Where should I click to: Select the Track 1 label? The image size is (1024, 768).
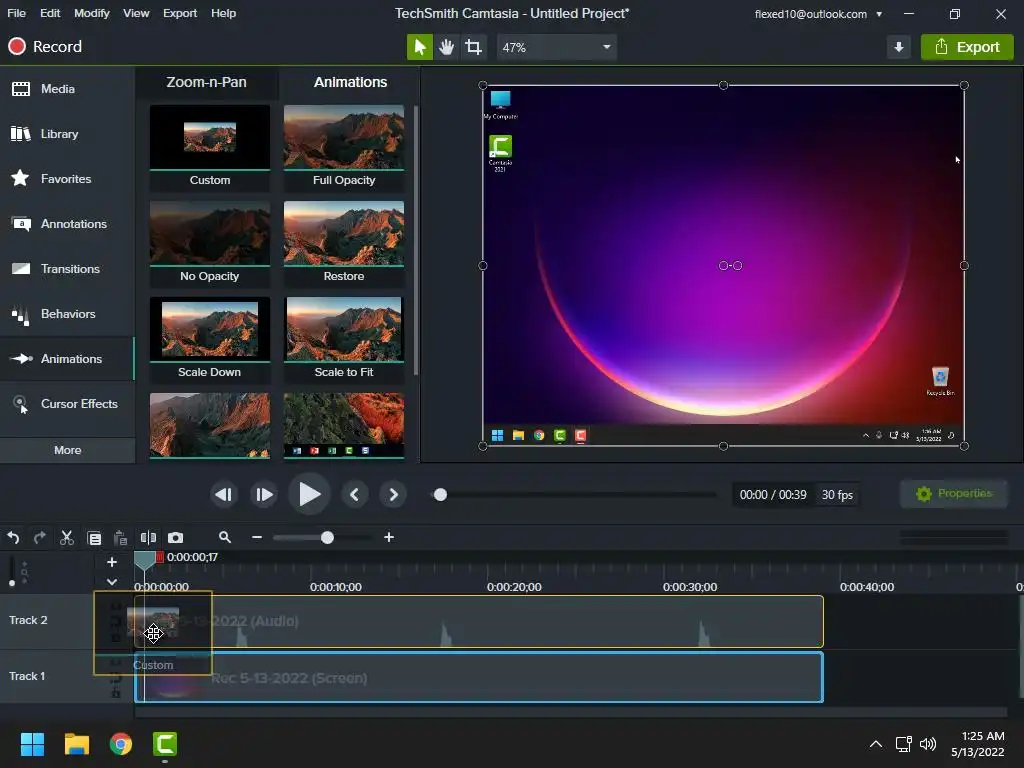[27, 676]
